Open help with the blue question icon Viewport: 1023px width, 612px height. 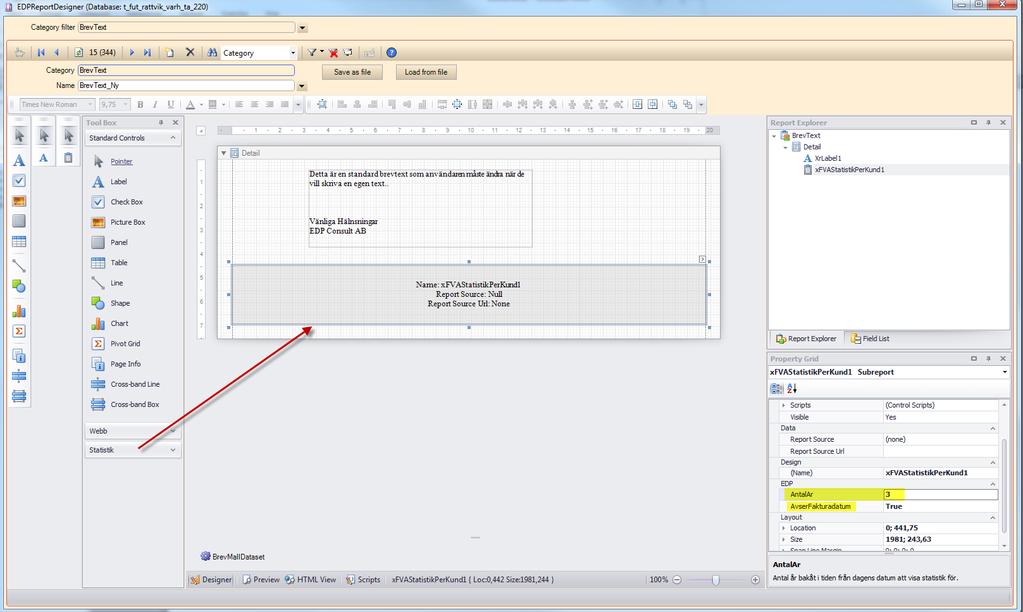point(391,53)
